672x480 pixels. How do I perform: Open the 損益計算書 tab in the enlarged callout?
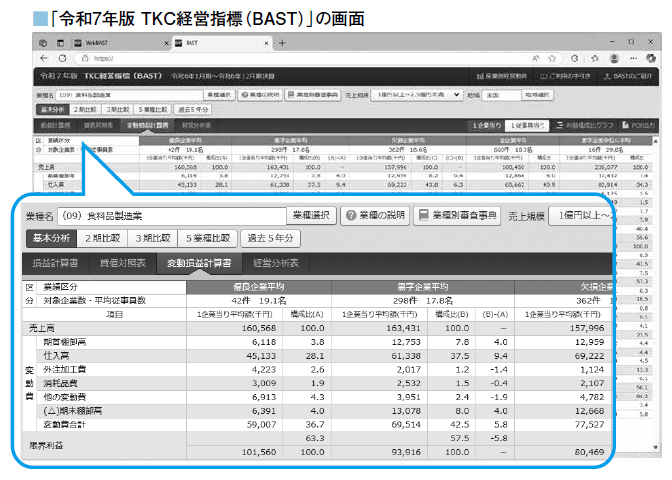pos(56,263)
